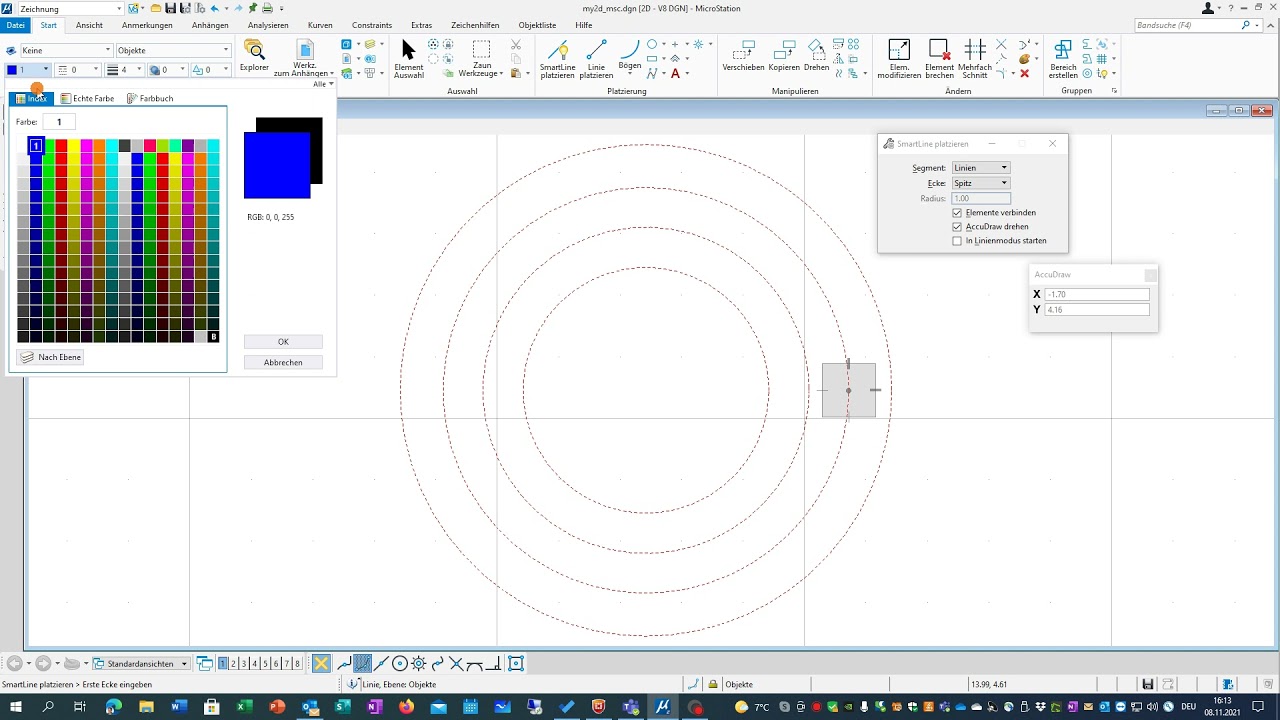Viewport: 1280px width, 720px height.
Task: Click the Farbe index input field
Action: point(59,122)
